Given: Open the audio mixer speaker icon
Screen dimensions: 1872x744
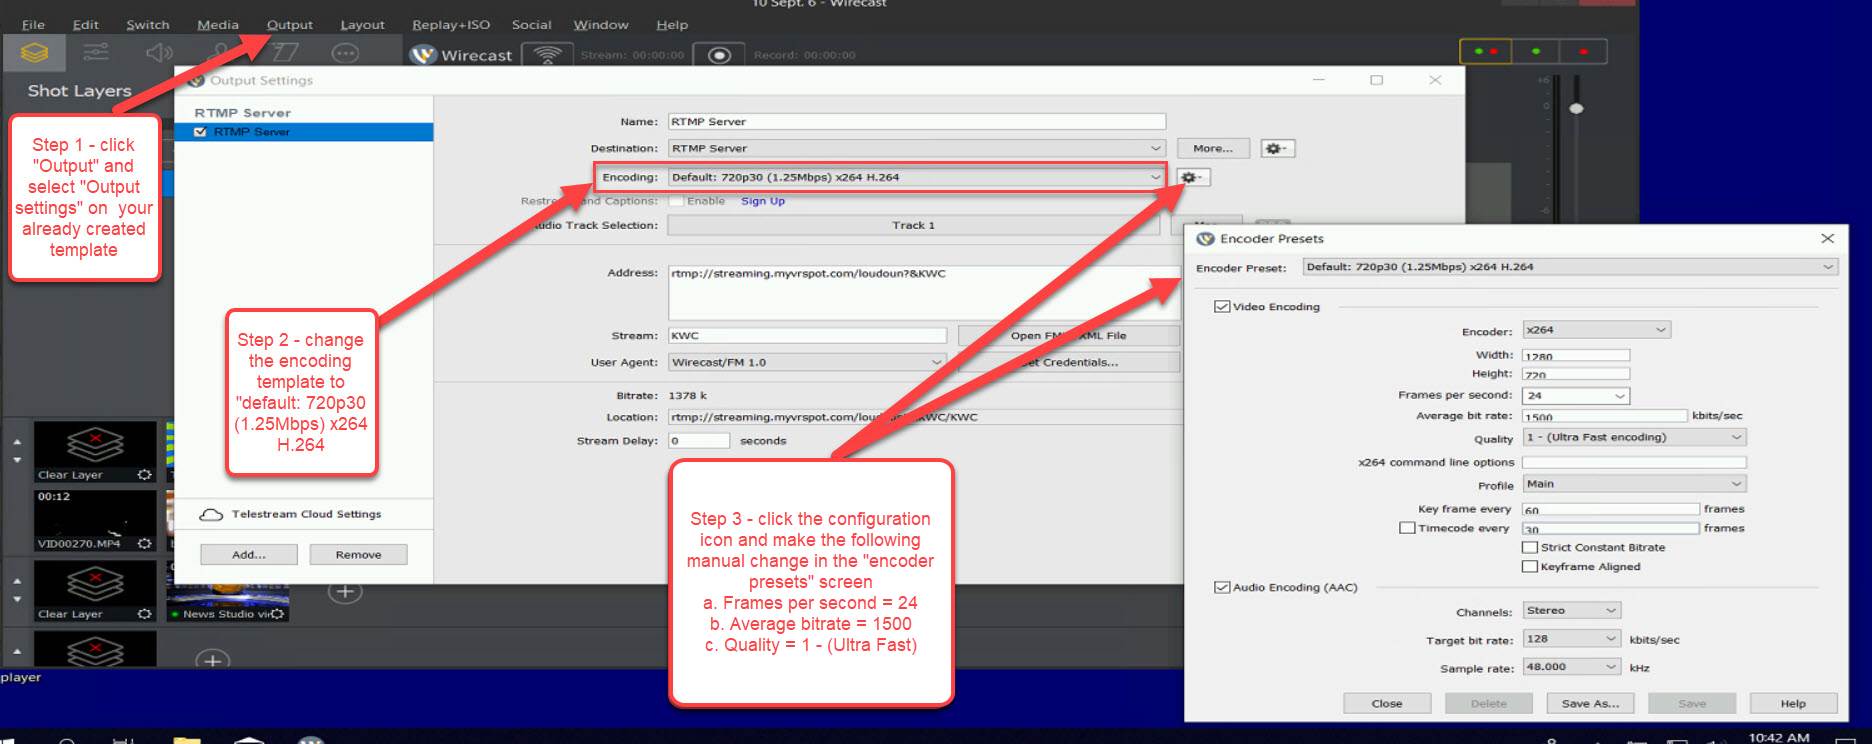Looking at the screenshot, I should pos(159,53).
